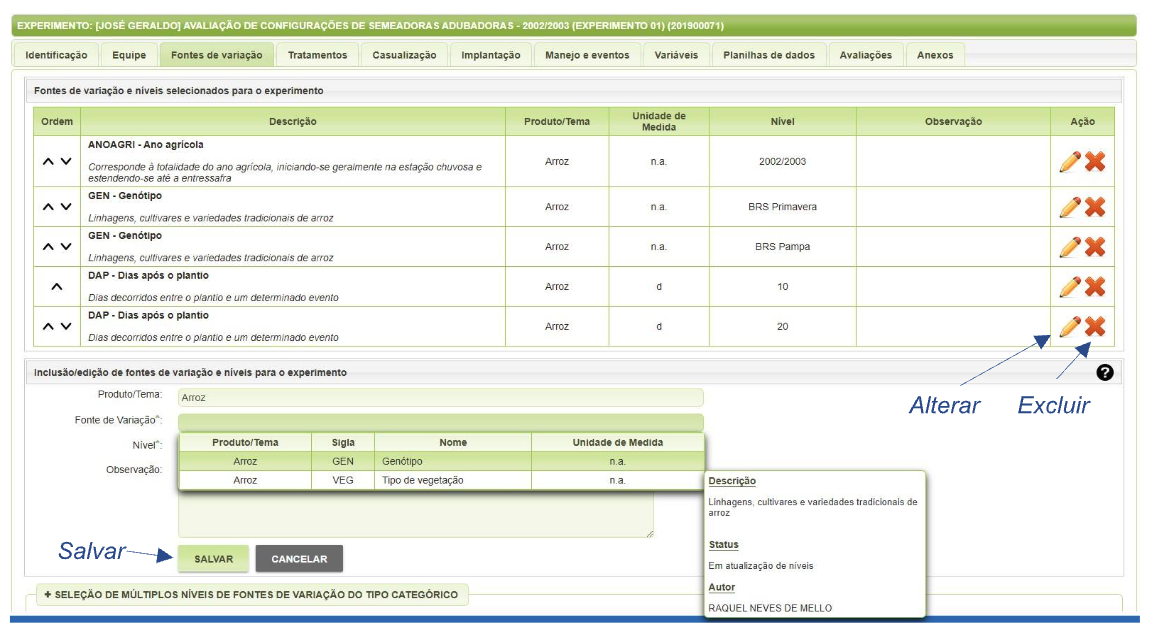Edit the DAP level 20 row with the pencil icon
The image size is (1153, 637).
[x=1070, y=326]
